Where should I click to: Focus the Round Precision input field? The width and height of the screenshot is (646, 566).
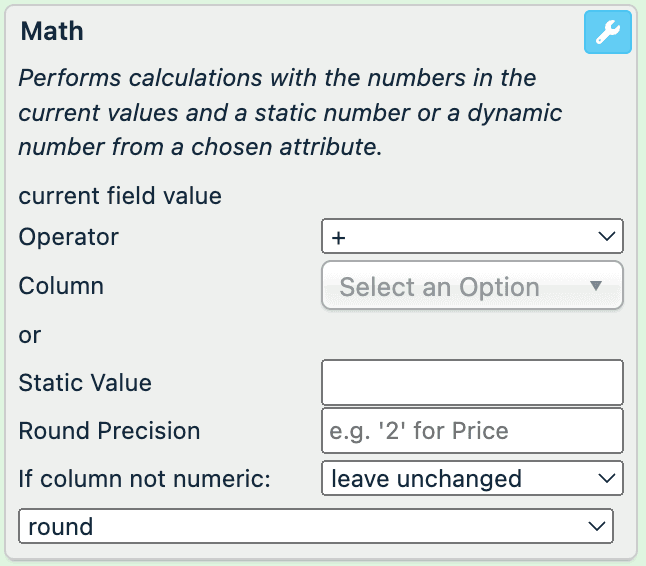[x=472, y=431]
